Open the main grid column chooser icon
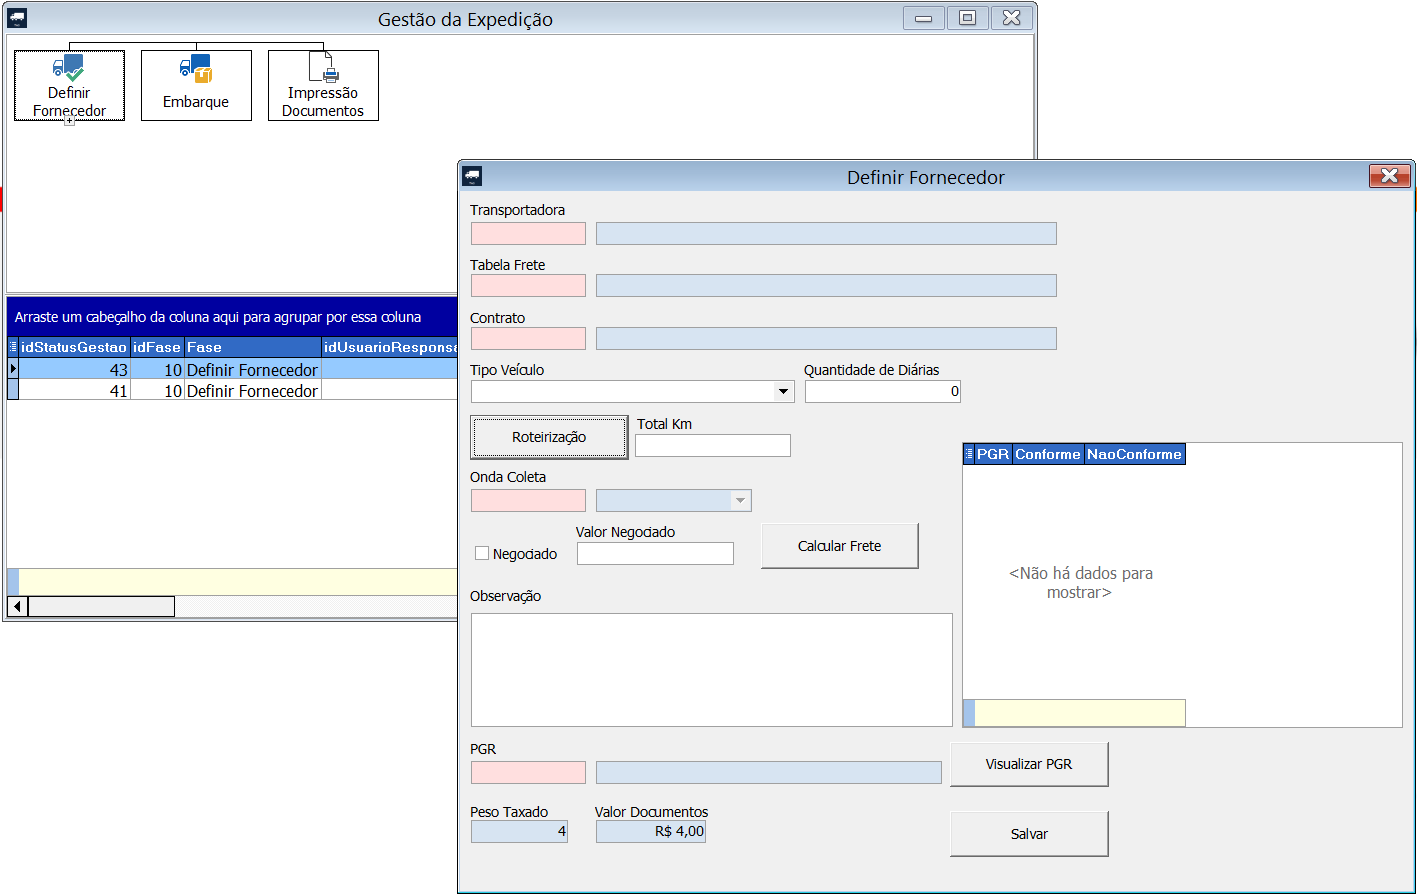 [x=13, y=347]
